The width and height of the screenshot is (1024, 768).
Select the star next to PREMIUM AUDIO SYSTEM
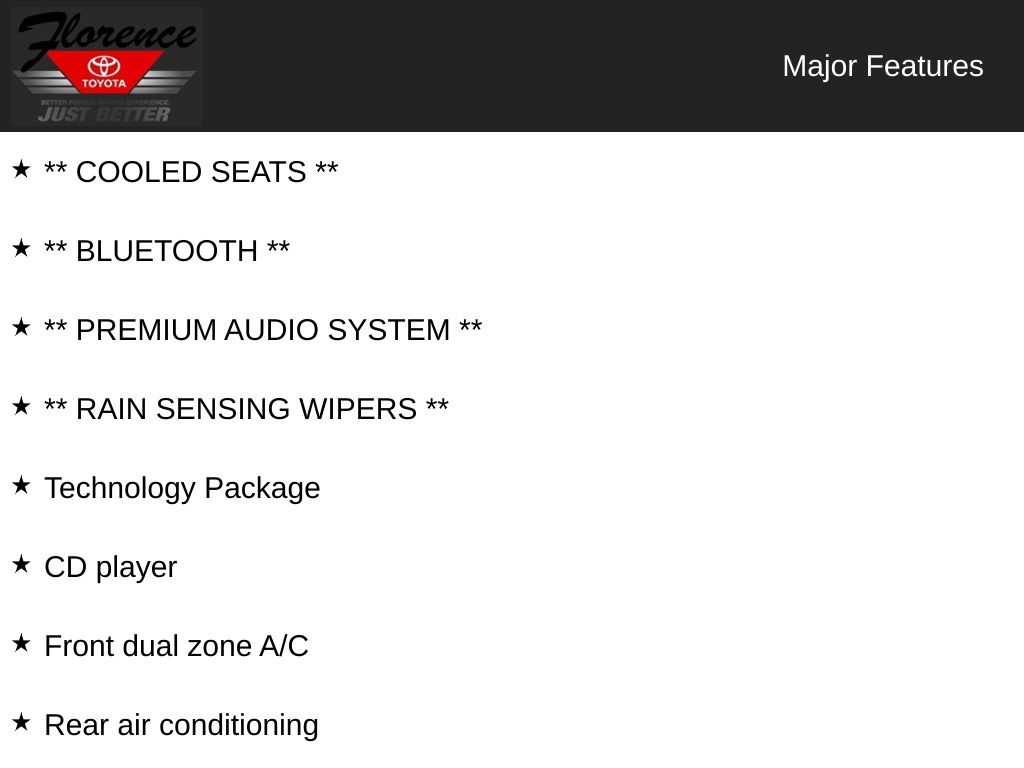pos(21,328)
